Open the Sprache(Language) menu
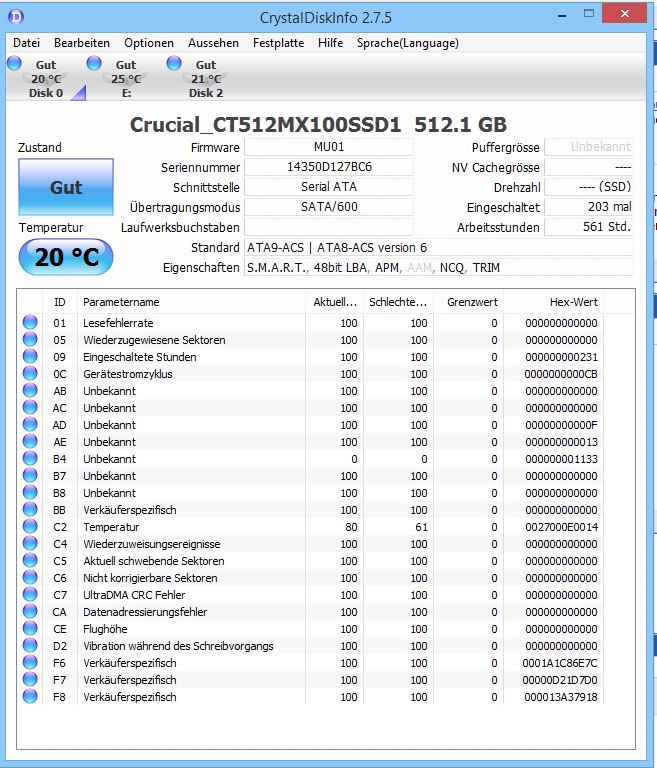This screenshot has width=657, height=768. [408, 43]
